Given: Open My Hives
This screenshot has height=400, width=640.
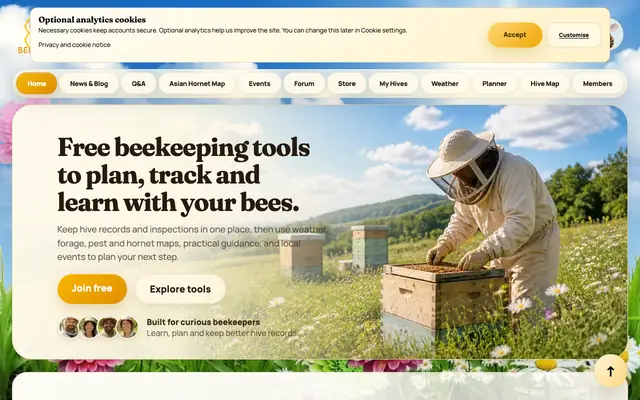Looking at the screenshot, I should (393, 84).
